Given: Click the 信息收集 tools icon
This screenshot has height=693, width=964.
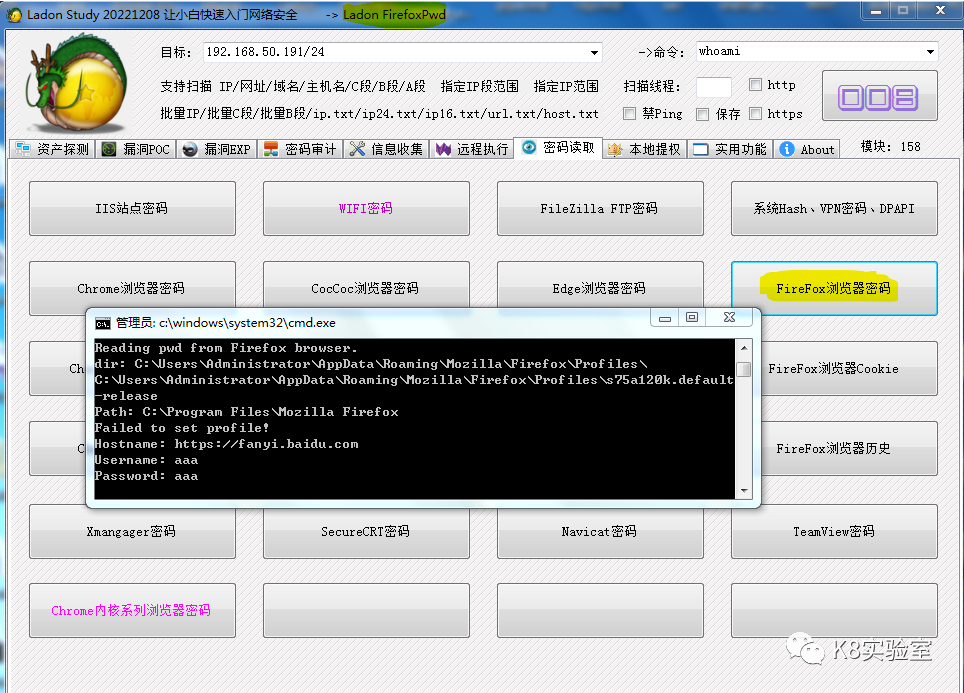Looking at the screenshot, I should (357, 149).
